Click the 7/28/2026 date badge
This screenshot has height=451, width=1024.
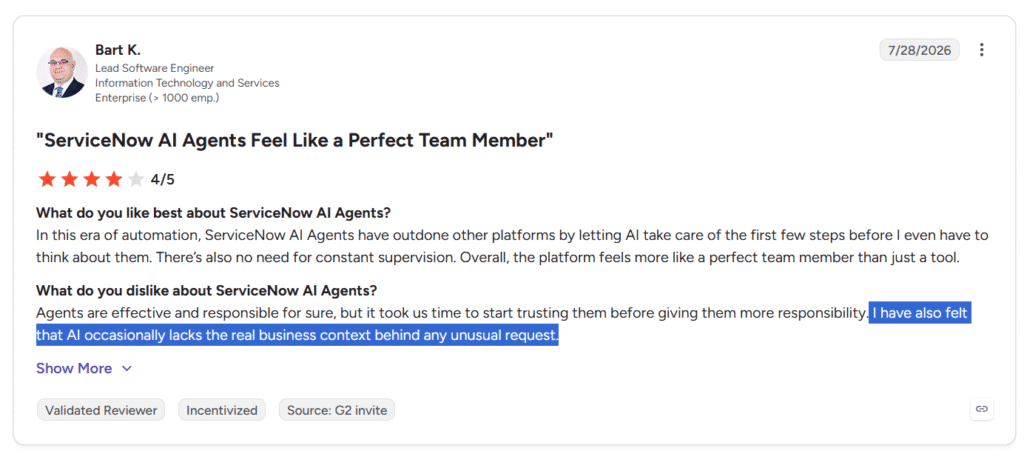[x=920, y=50]
